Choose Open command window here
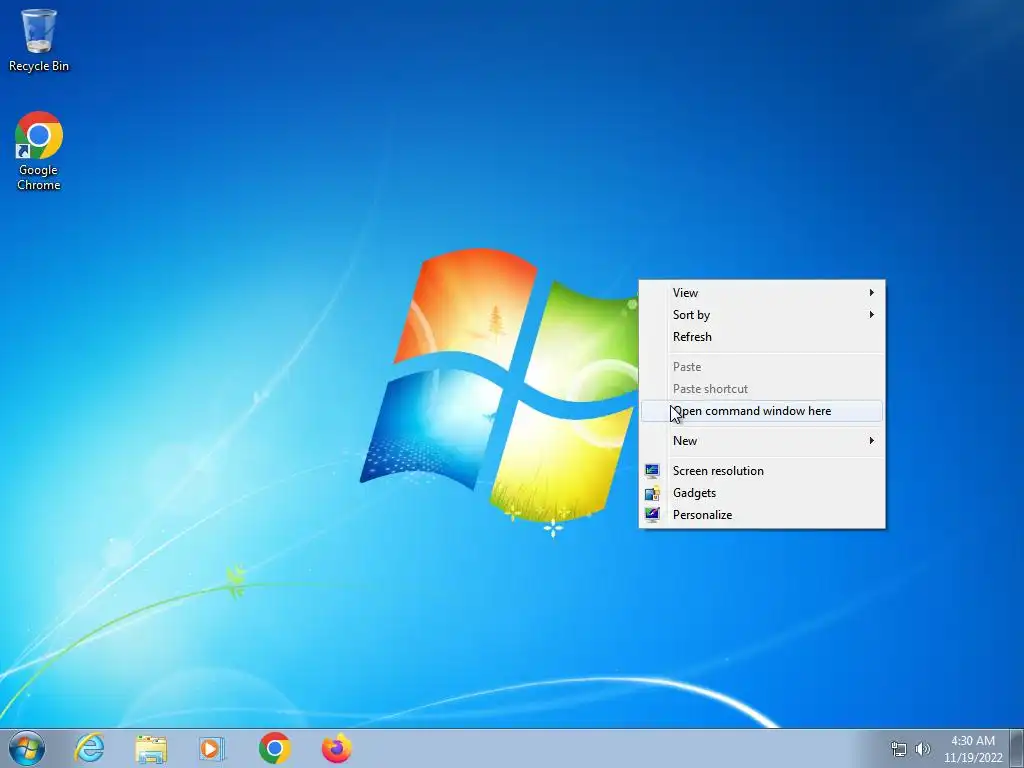 point(761,411)
